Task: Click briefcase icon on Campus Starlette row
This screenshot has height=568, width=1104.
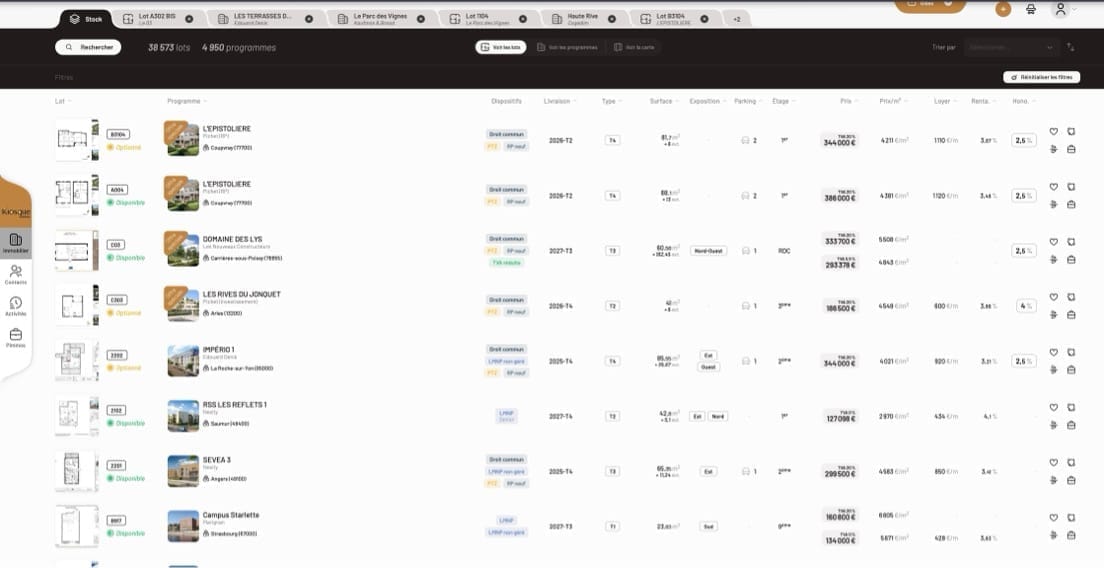Action: [1071, 535]
